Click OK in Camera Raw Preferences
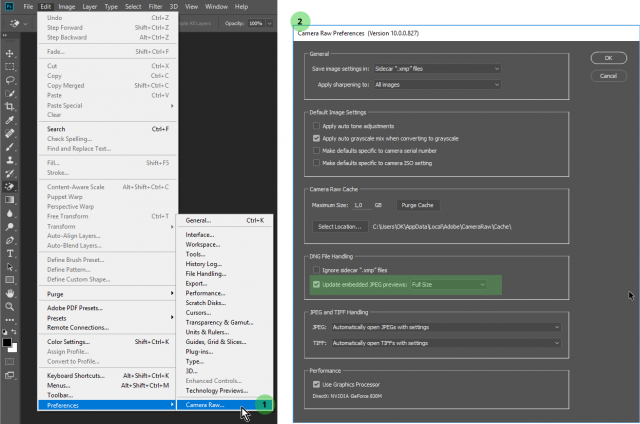640x424 pixels. click(x=609, y=58)
